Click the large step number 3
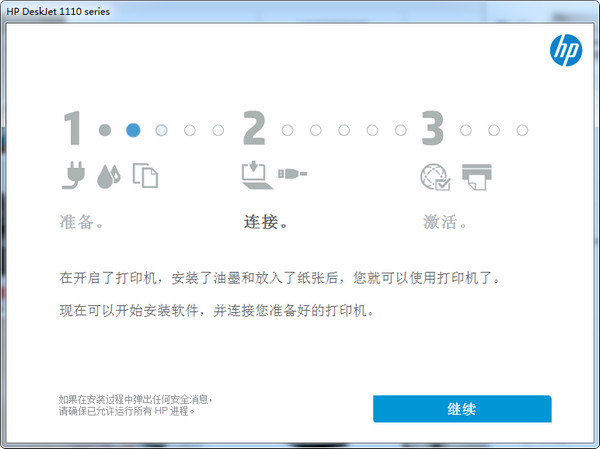 click(x=432, y=128)
